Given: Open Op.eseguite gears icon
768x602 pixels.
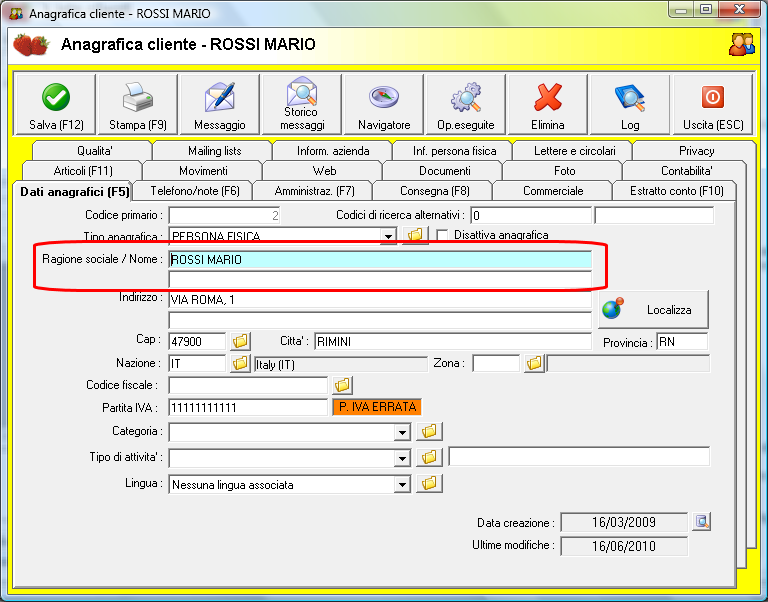Looking at the screenshot, I should (466, 97).
